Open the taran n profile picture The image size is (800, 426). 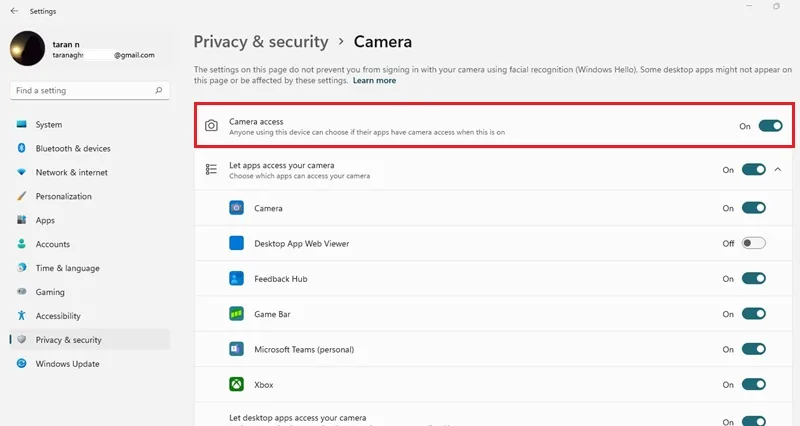click(x=28, y=48)
